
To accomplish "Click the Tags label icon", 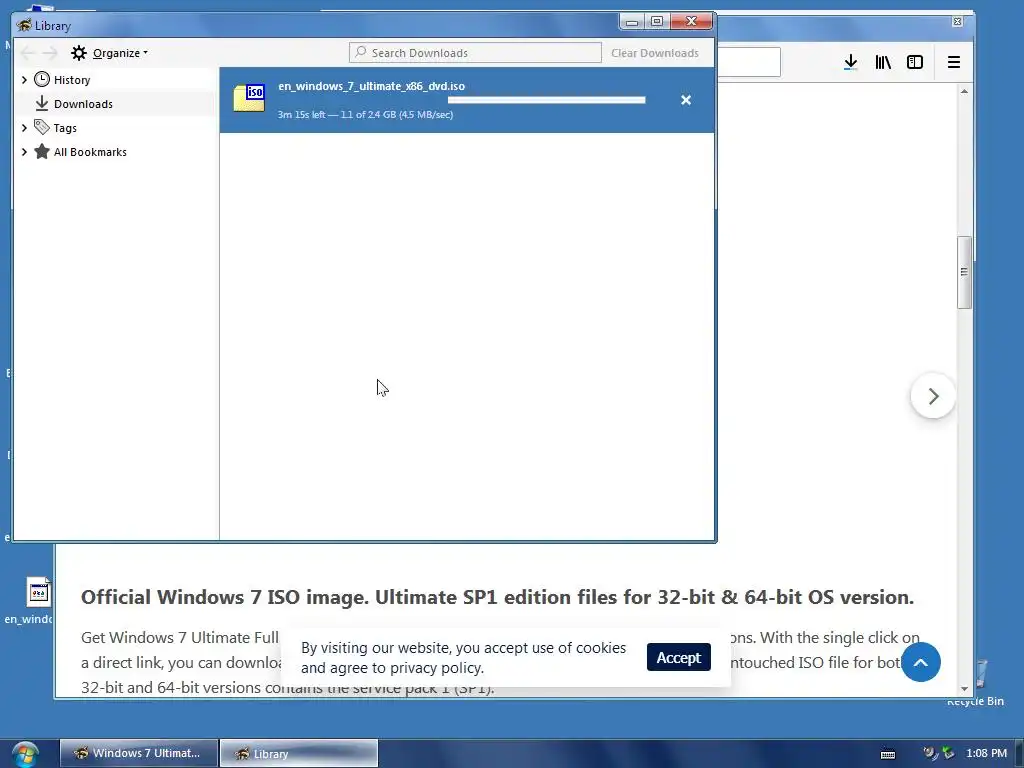I will [x=42, y=127].
